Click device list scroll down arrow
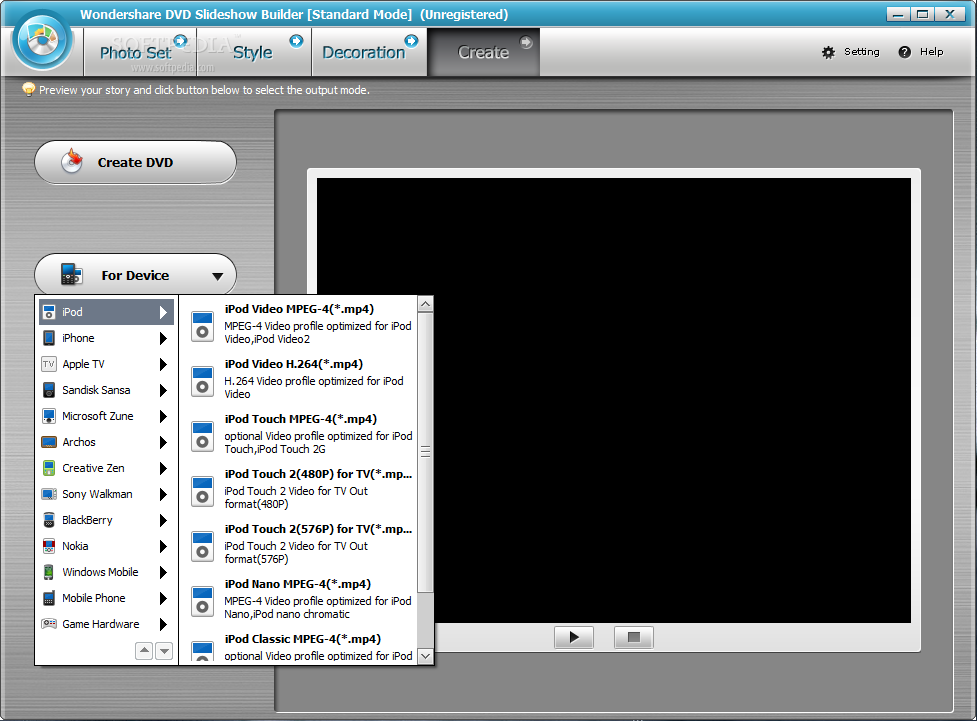This screenshot has height=721, width=977. click(164, 651)
